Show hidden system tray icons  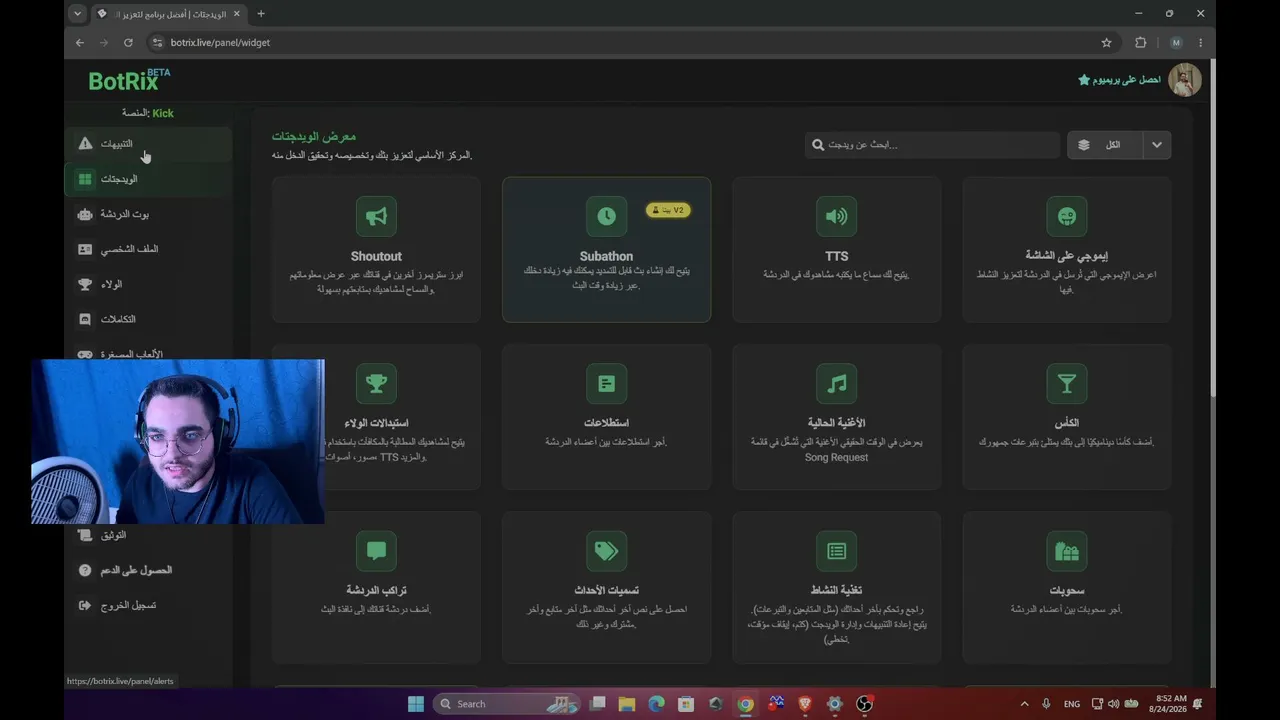1024,704
